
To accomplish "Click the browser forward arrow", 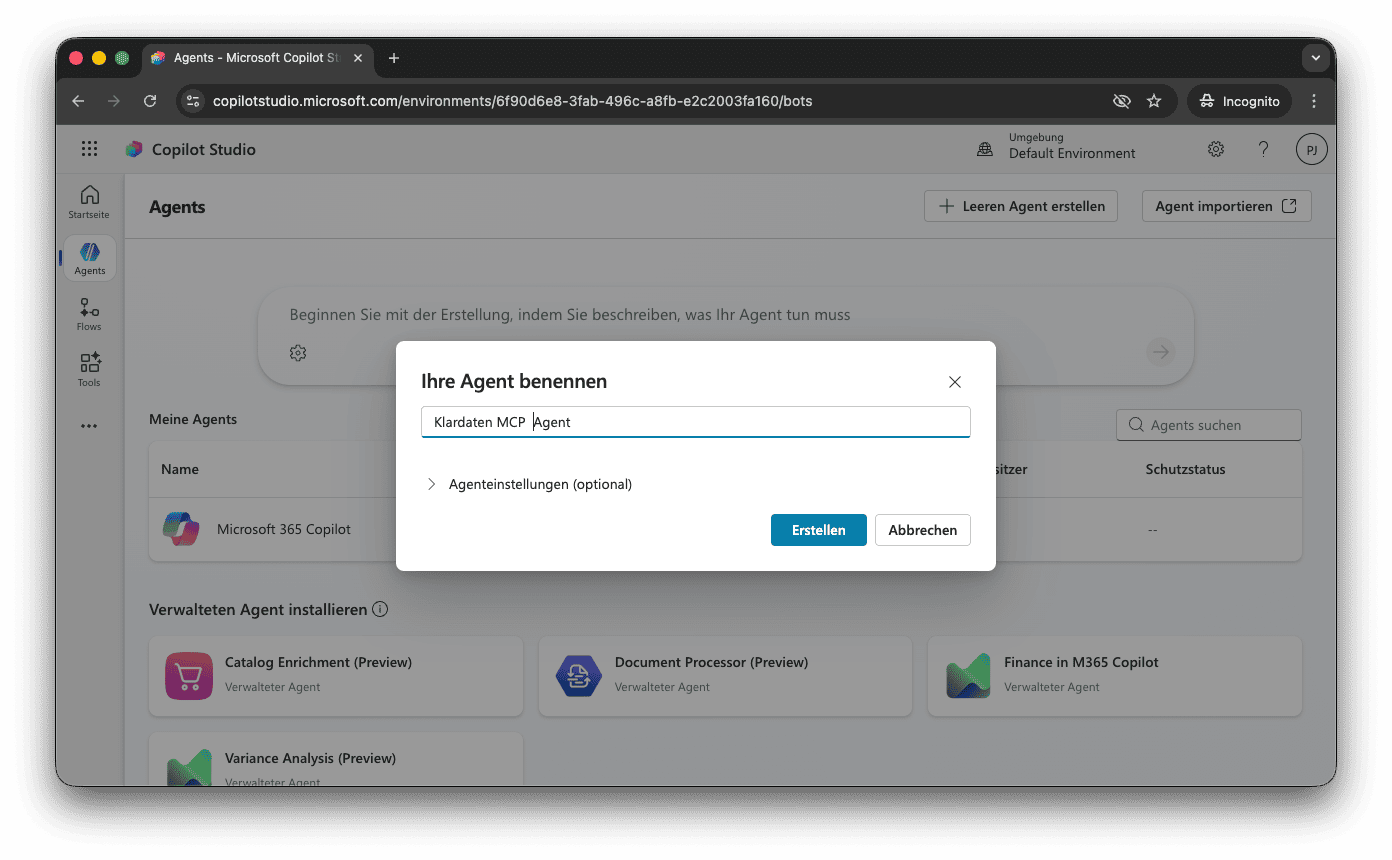I will click(x=114, y=101).
